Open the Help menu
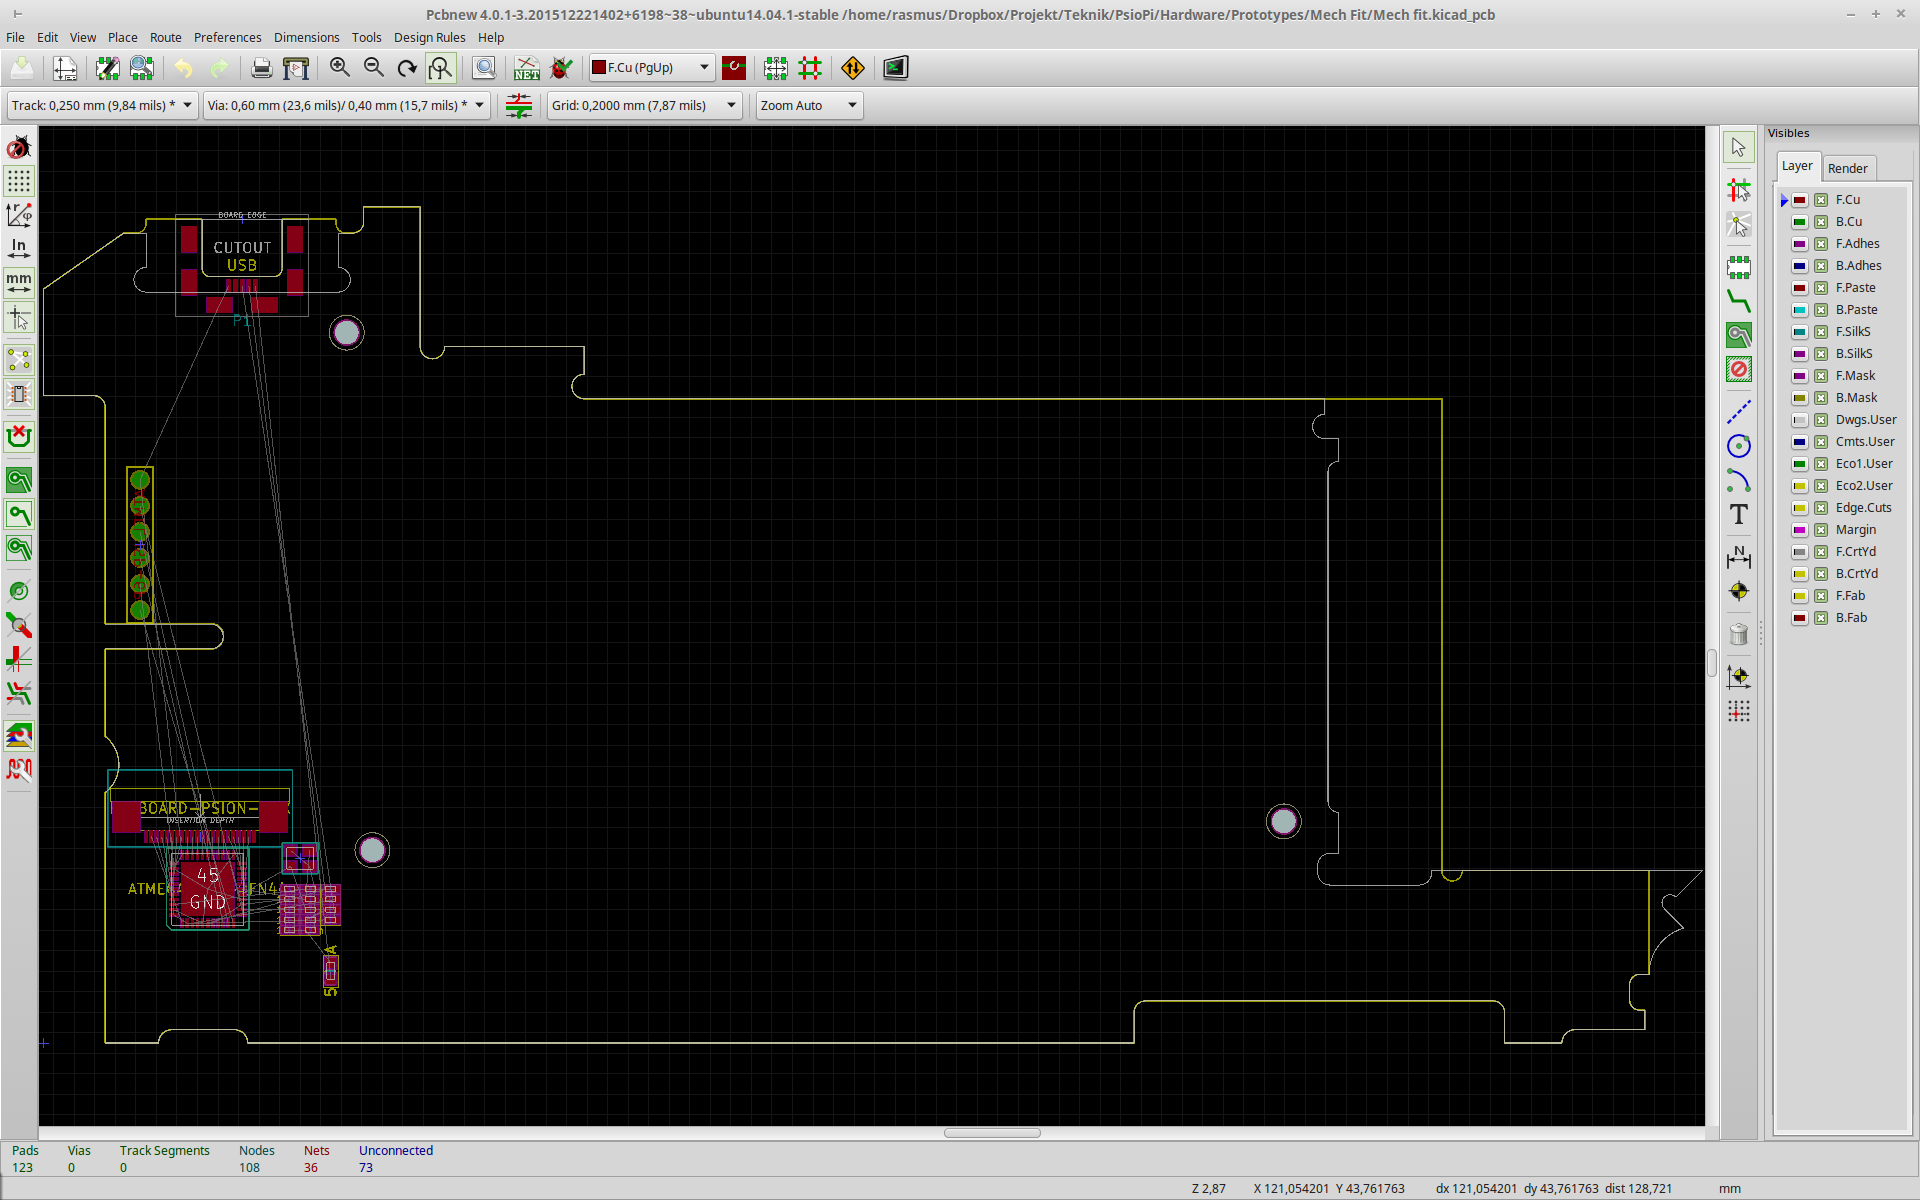The image size is (1920, 1200). click(491, 37)
